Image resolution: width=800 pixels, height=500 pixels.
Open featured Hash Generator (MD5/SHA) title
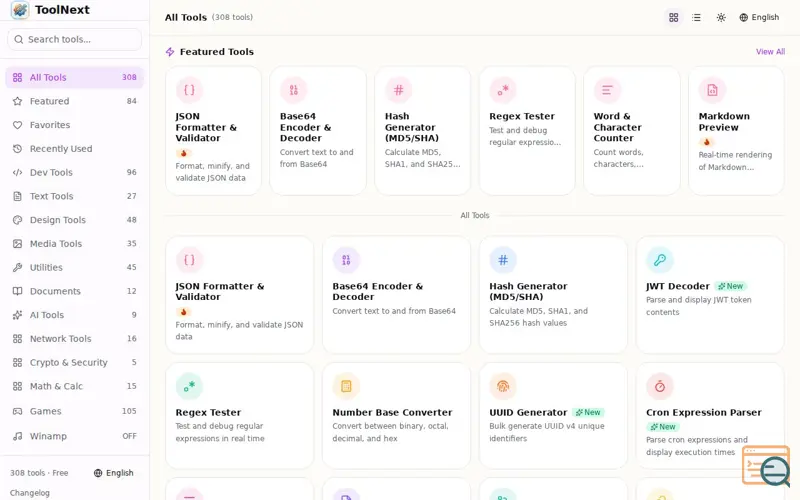(412, 127)
